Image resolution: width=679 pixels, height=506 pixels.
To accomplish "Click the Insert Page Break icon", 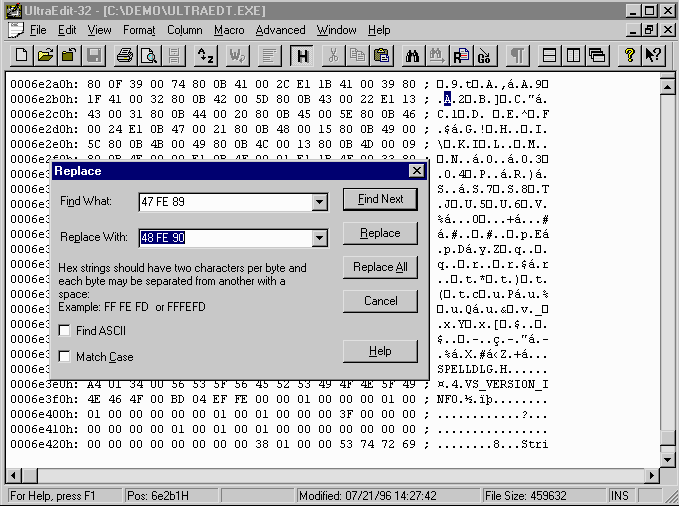I will [174, 55].
